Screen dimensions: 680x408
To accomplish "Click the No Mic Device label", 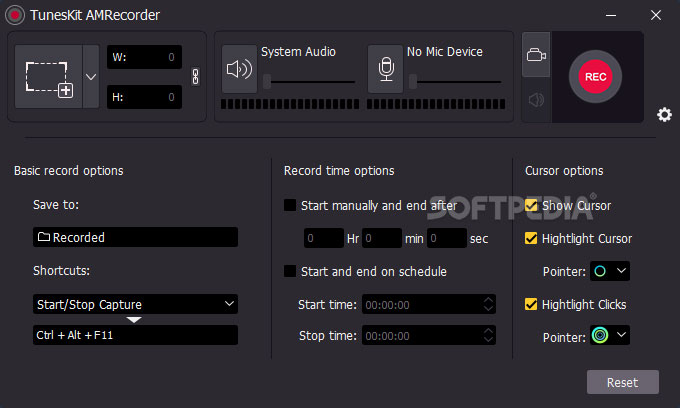I will (x=445, y=52).
